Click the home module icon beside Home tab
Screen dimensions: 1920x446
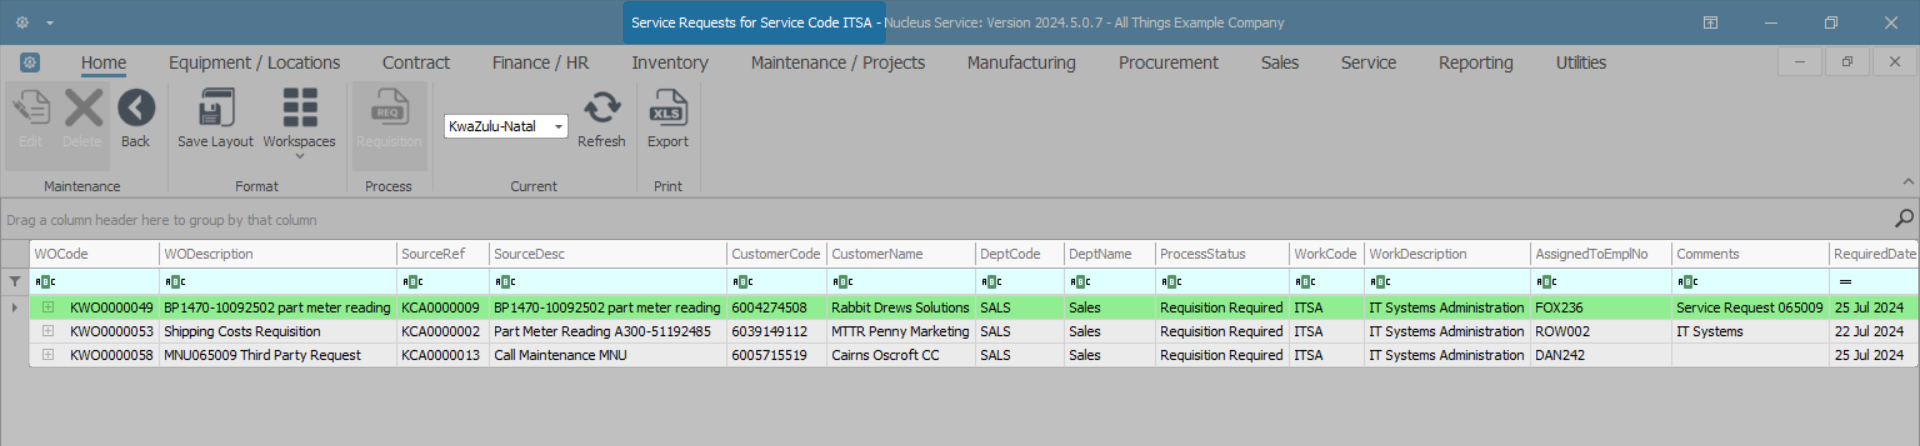[x=30, y=62]
